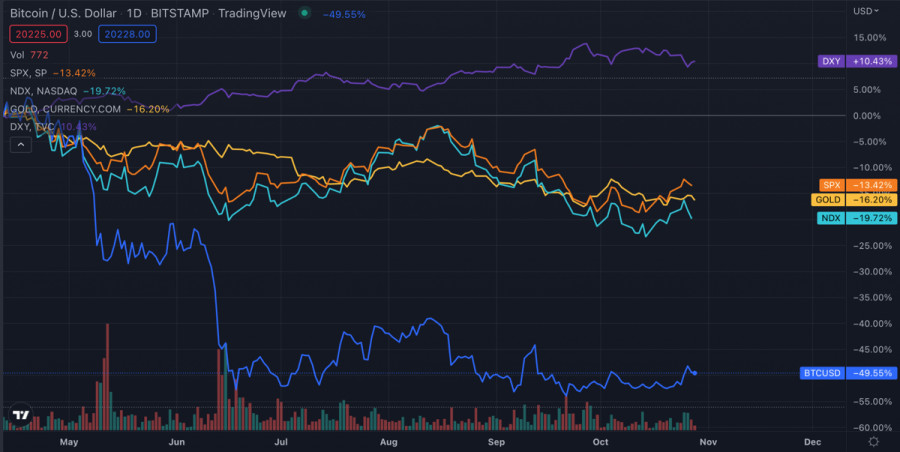This screenshot has height=452, width=900.
Task: Click the 3.00 spread value
Action: pos(83,34)
